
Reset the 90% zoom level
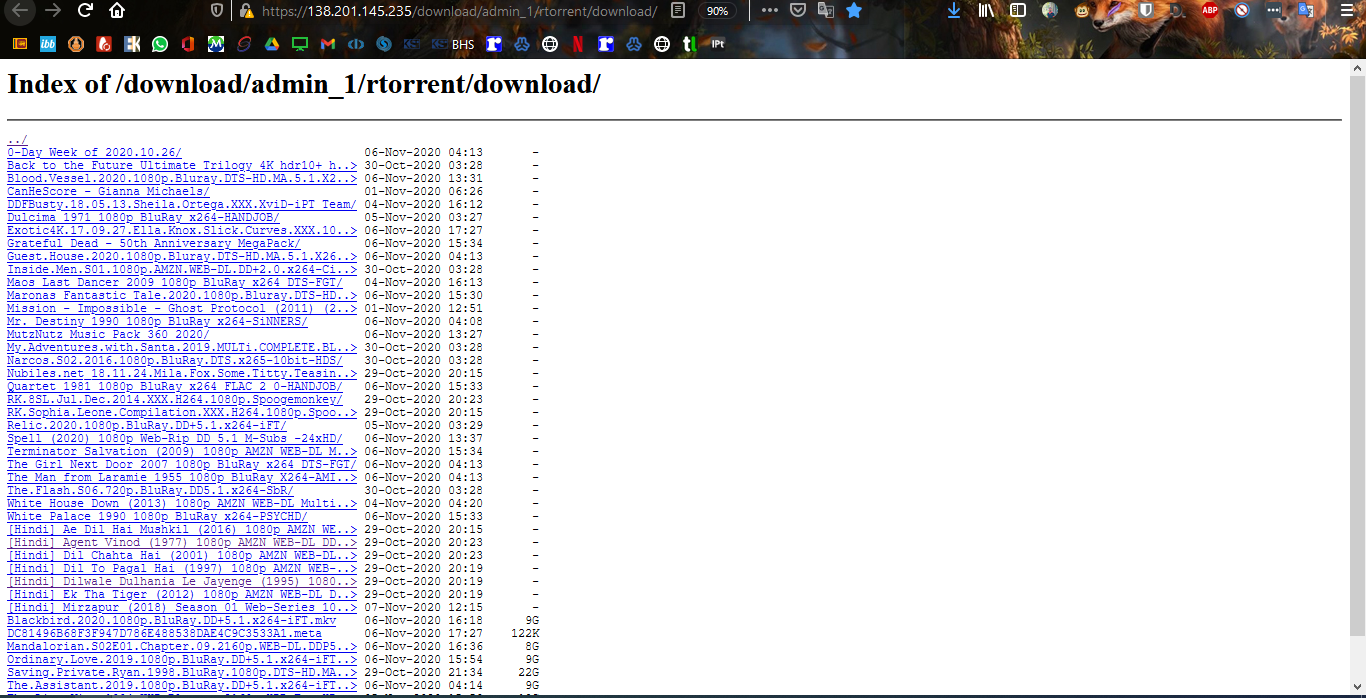pos(716,11)
